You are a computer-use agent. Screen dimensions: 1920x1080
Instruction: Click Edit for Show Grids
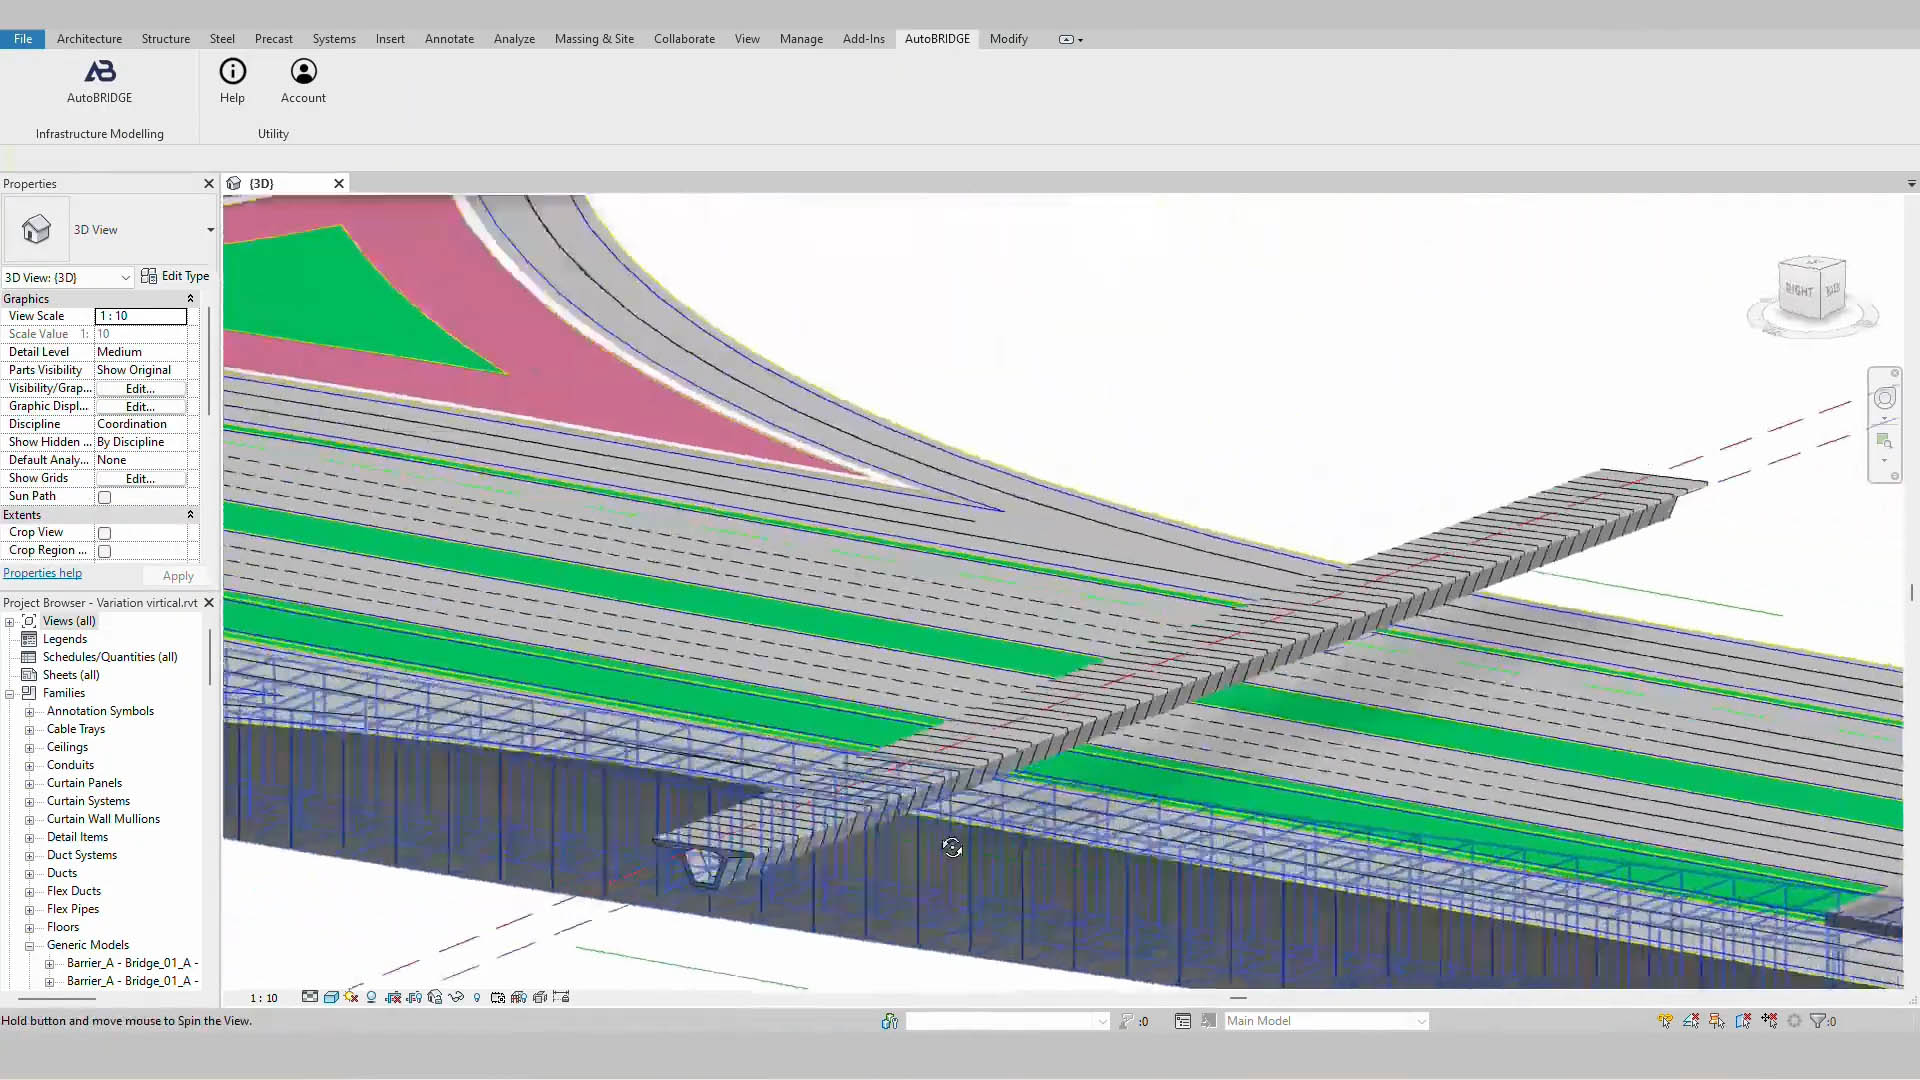coord(140,478)
